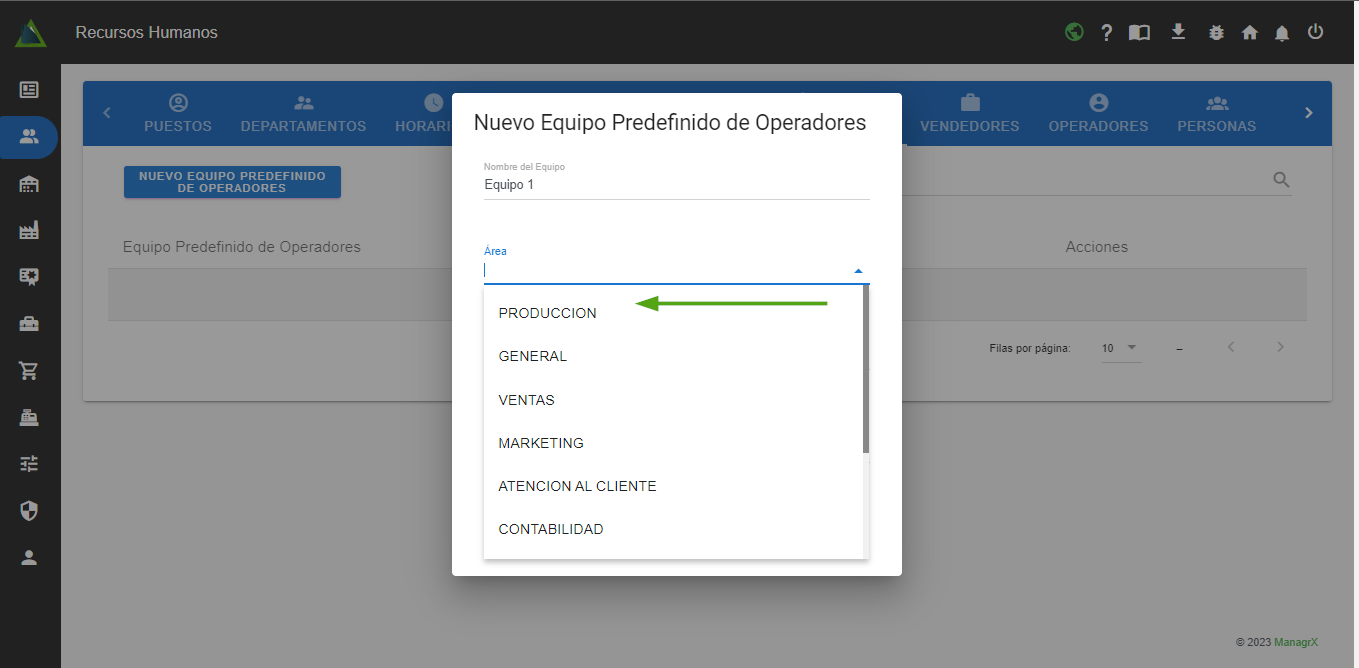Open rows per page dropdown

tap(1120, 348)
